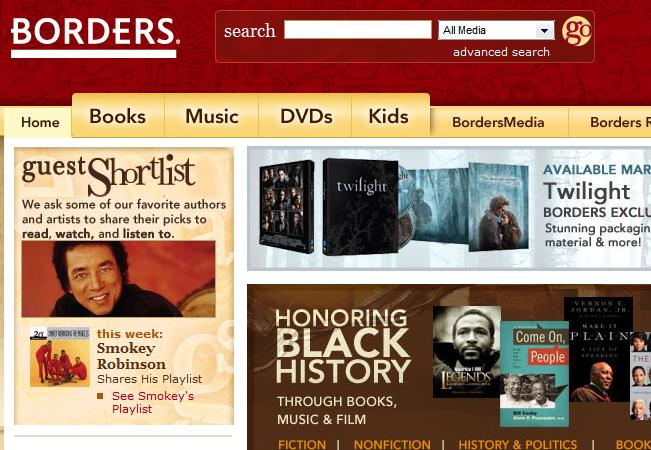651x450 pixels.
Task: Open the Legends album cover
Action: [467, 352]
